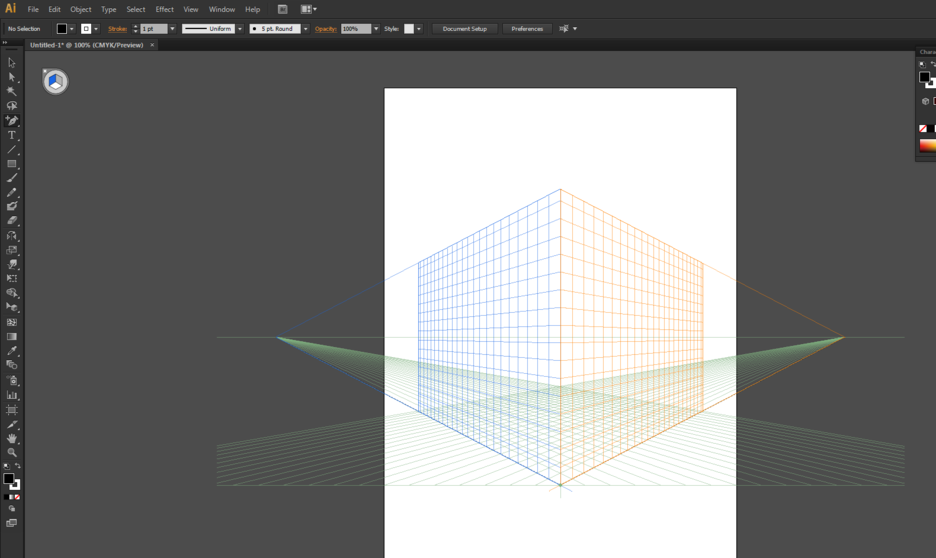Toggle the drawing mode button
Viewport: 936px width, 558px height.
click(x=11, y=509)
